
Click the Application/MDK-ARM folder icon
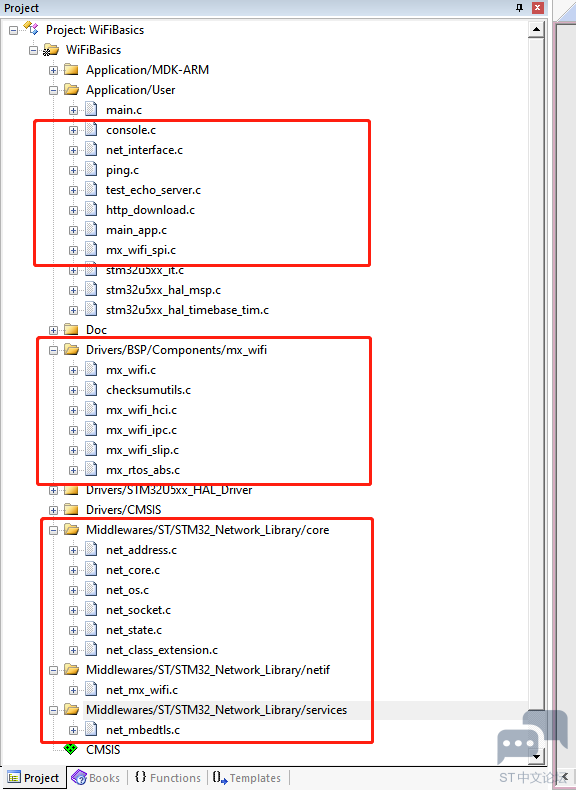[x=71, y=69]
